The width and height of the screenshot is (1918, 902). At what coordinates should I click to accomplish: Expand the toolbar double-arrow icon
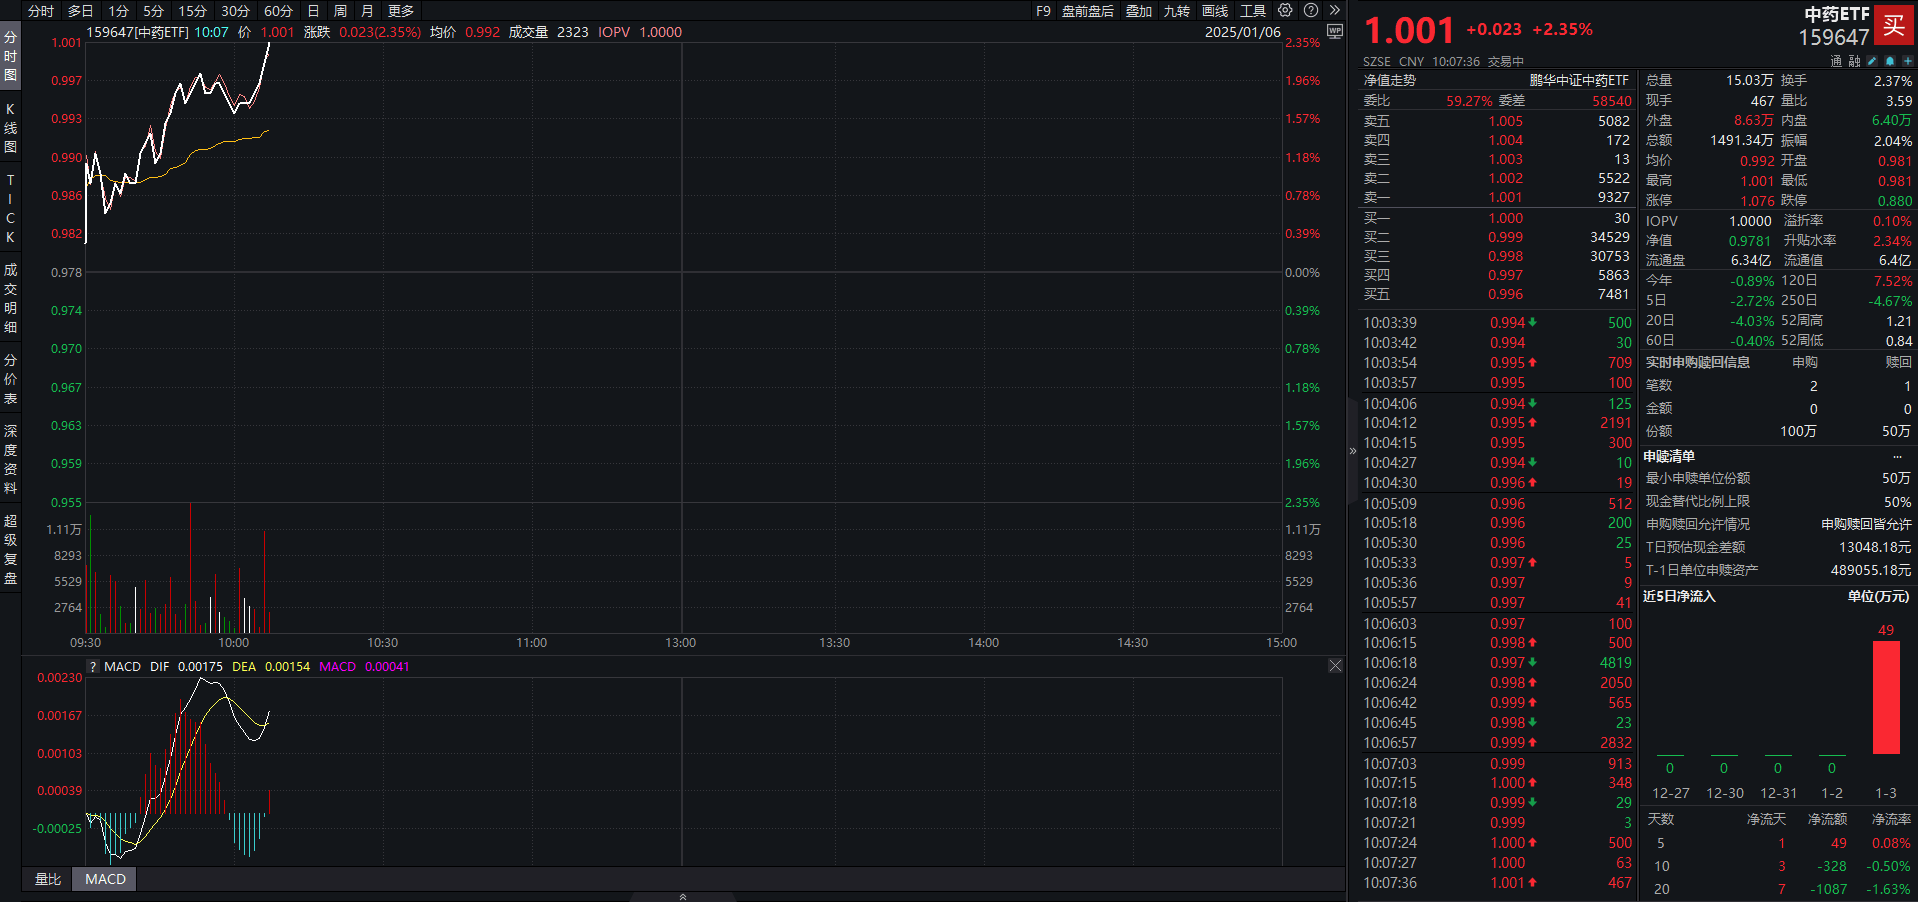point(1334,11)
